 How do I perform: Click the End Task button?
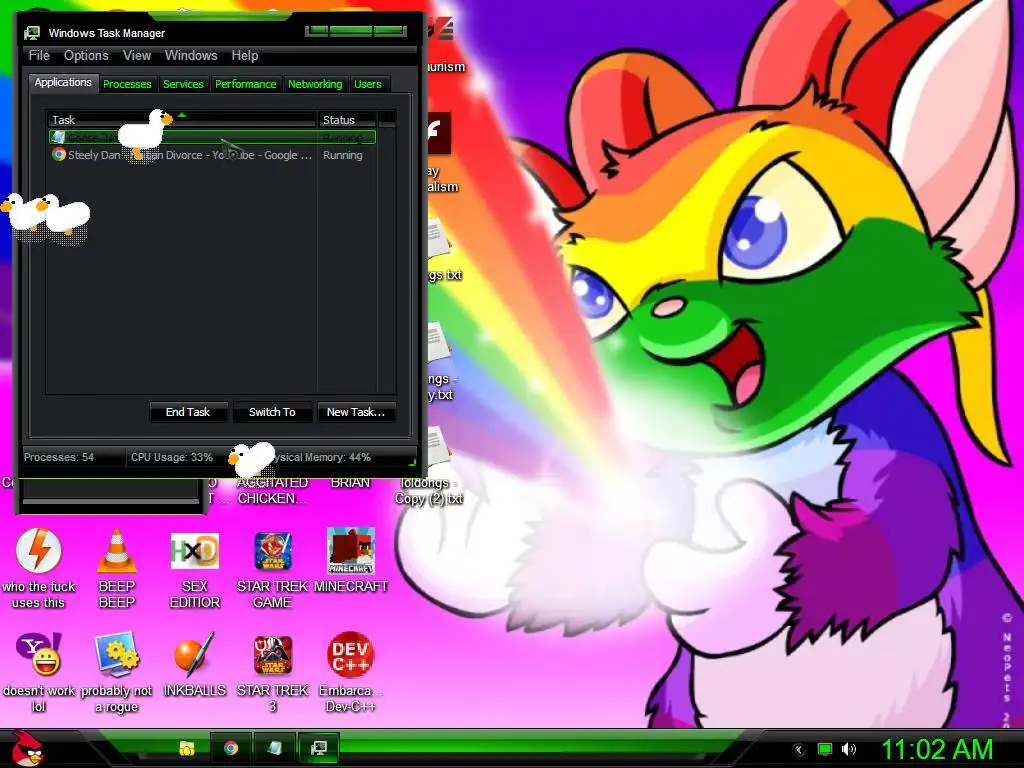188,412
